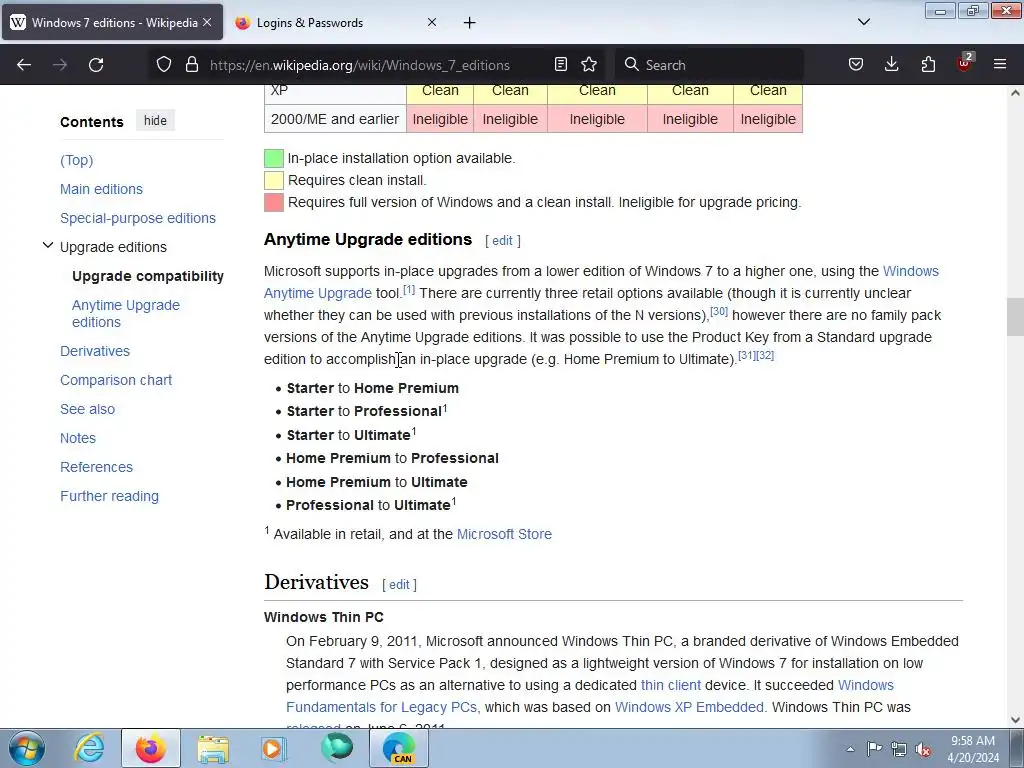Go to Main editions section
The width and height of the screenshot is (1024, 768).
[x=101, y=189]
